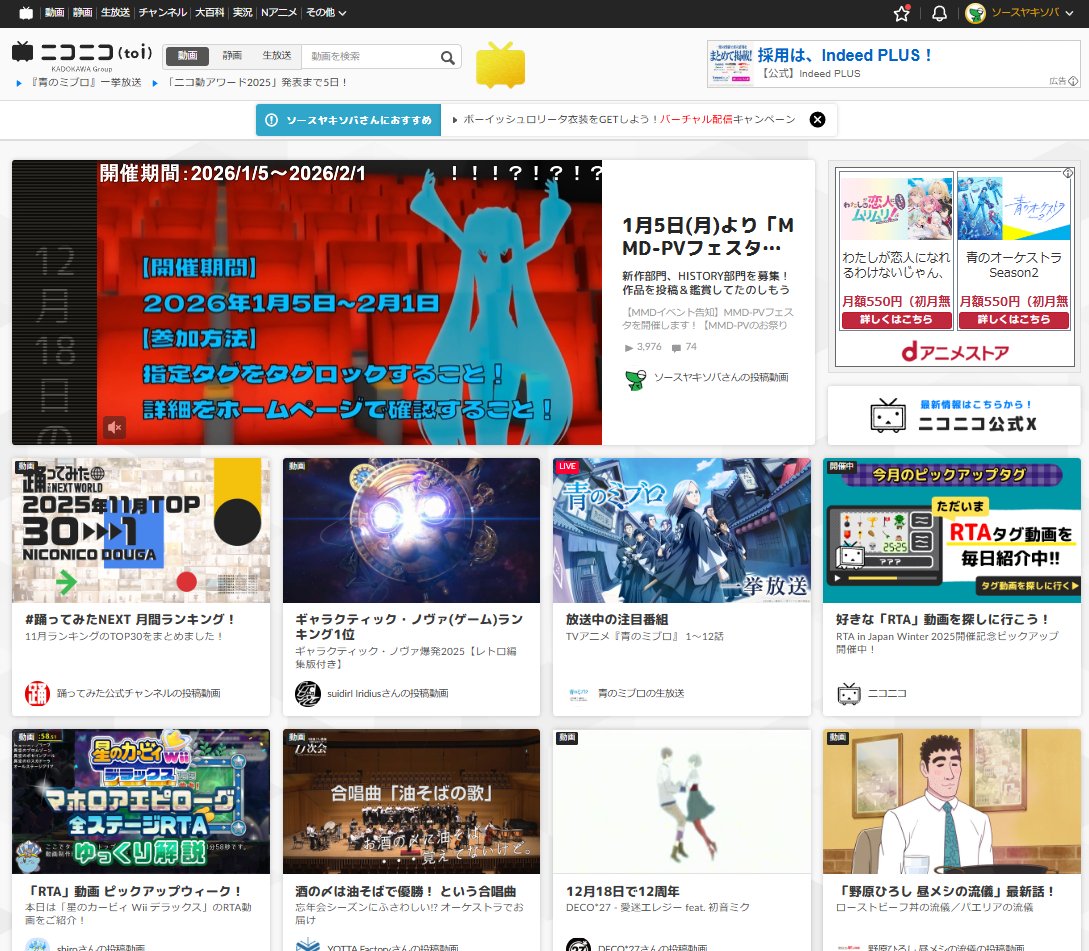Open the 青のミブロ LIVE thumbnail
This screenshot has height=951, width=1089.
pos(681,530)
